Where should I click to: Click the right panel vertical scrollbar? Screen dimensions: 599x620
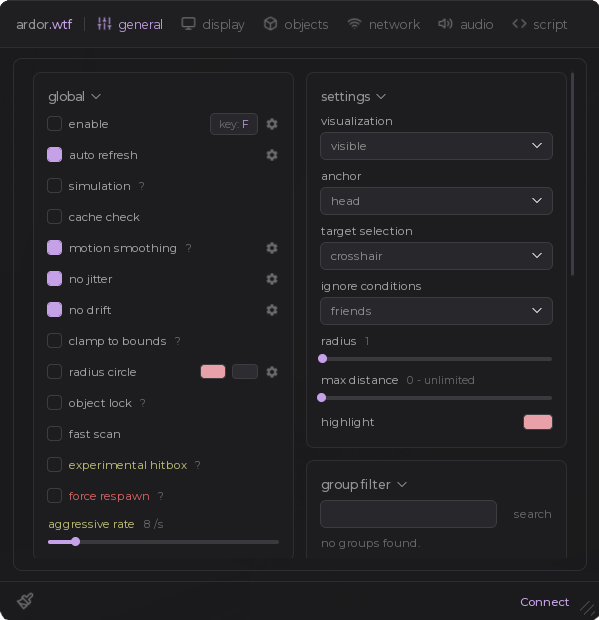(x=573, y=174)
